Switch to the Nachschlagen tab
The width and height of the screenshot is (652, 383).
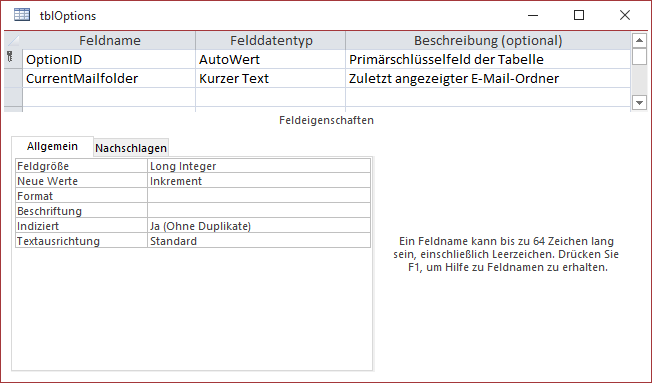coord(131,148)
